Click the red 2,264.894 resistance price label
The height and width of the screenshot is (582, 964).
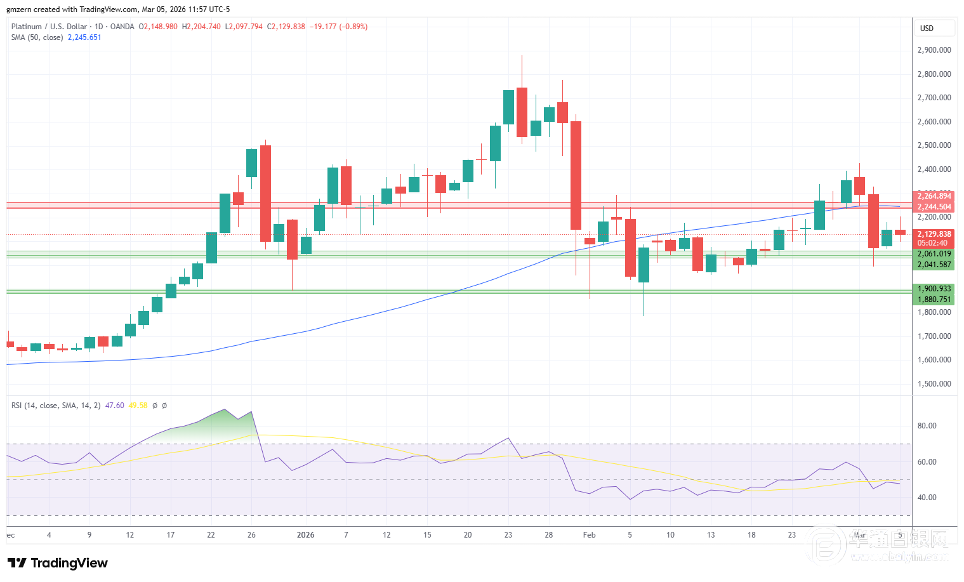932,196
